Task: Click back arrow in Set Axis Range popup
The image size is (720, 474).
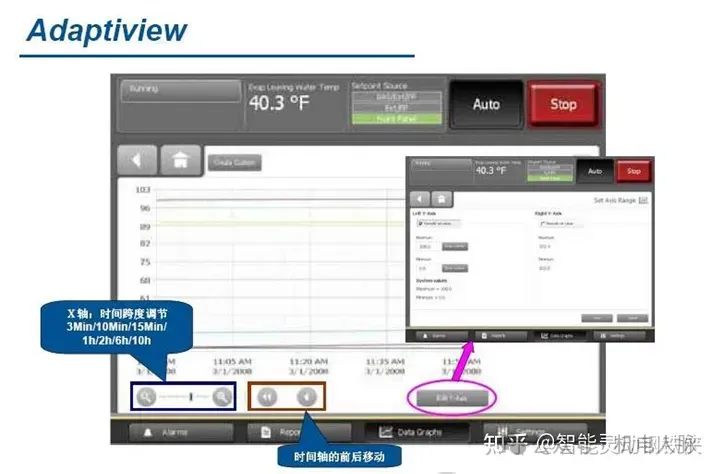Action: [422, 198]
